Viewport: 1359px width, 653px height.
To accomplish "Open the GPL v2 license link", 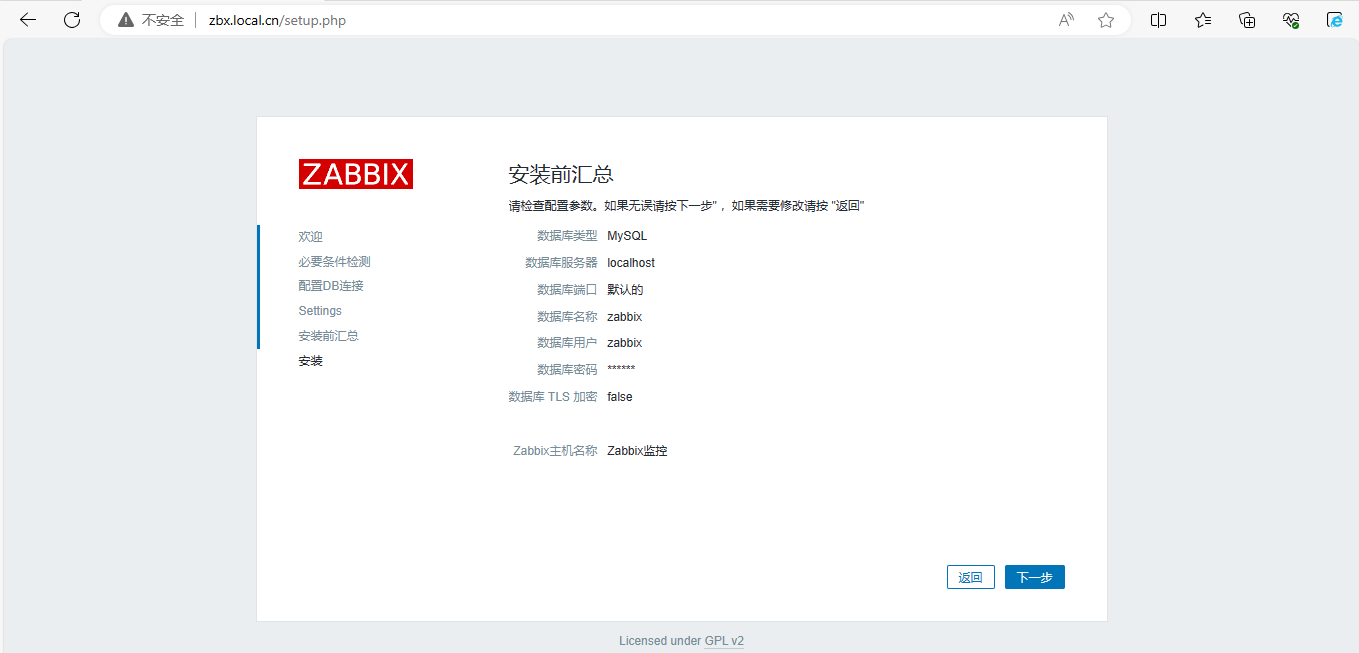I will 724,641.
